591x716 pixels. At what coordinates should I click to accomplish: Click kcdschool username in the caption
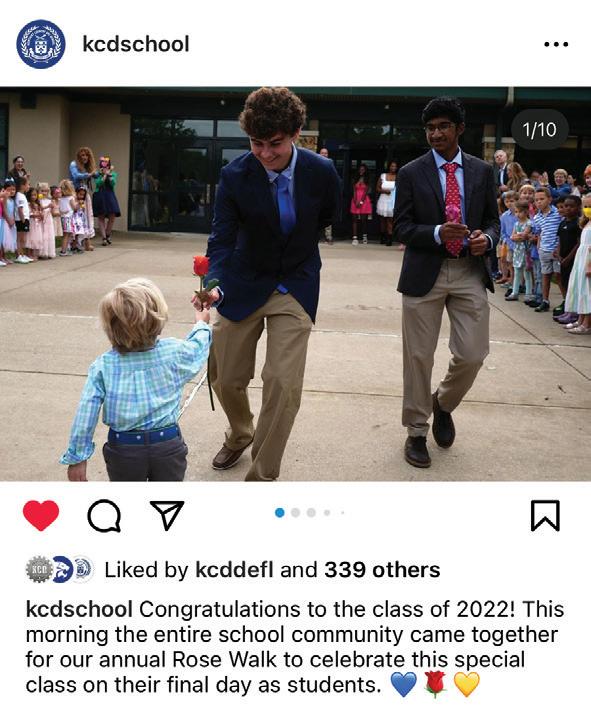pos(79,609)
